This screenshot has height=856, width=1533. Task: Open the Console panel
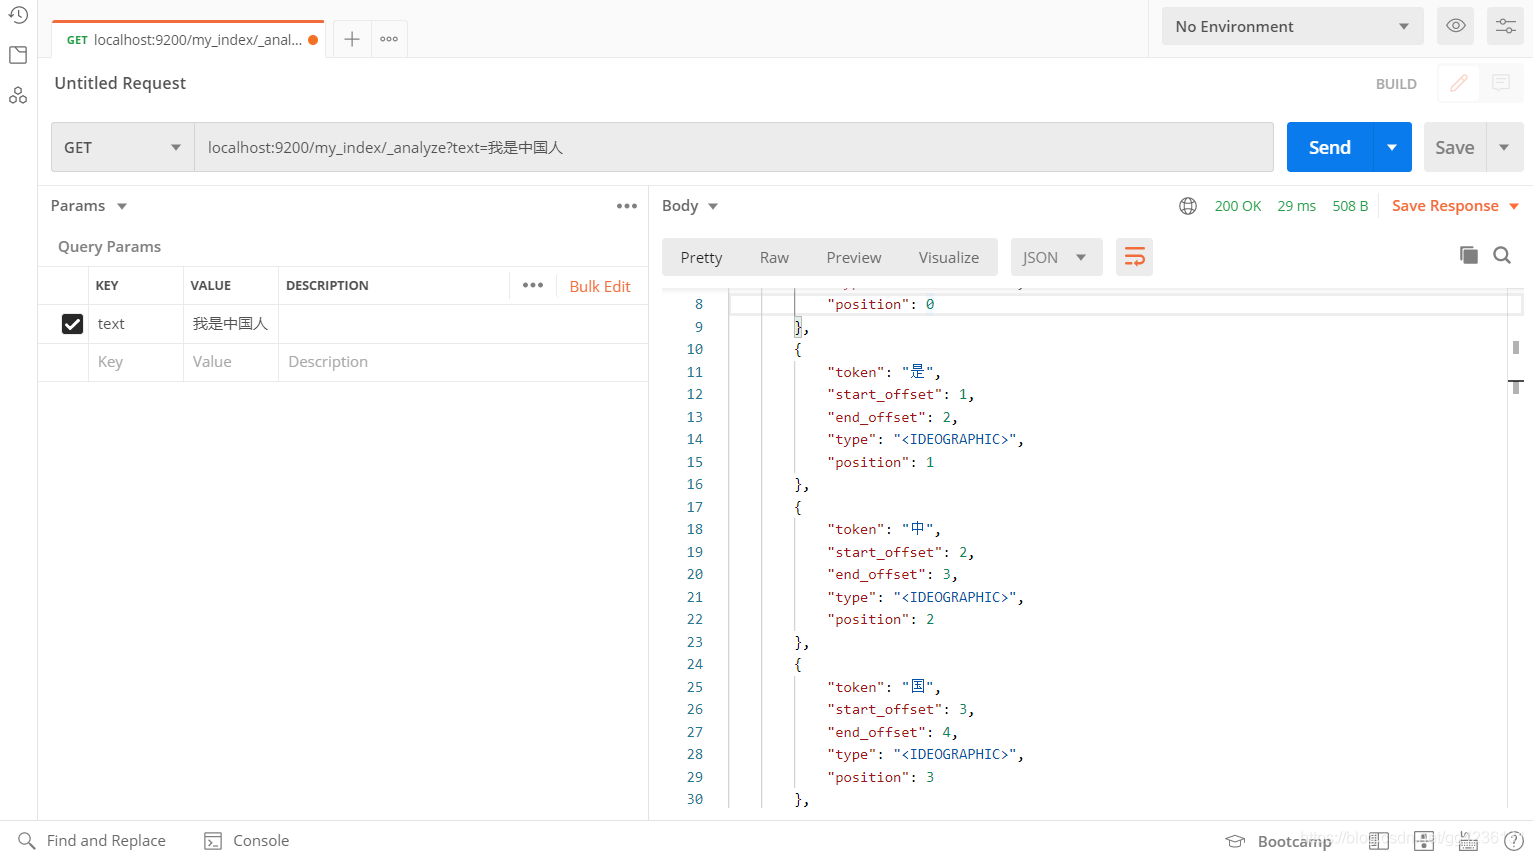pyautogui.click(x=247, y=840)
